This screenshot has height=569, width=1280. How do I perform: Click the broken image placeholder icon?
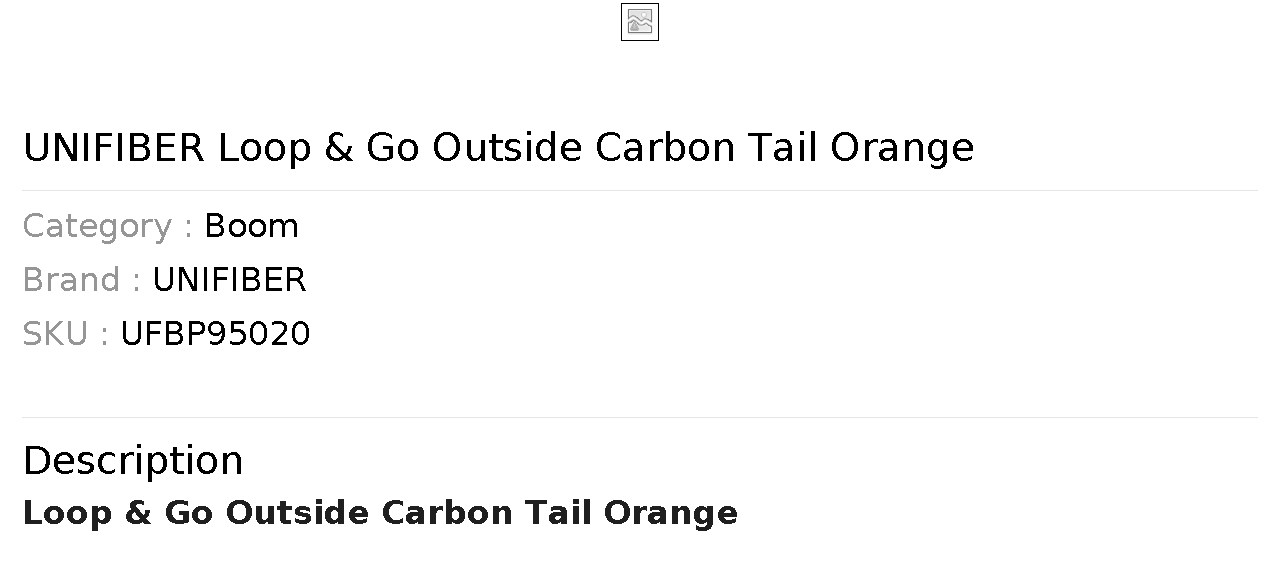click(x=640, y=22)
